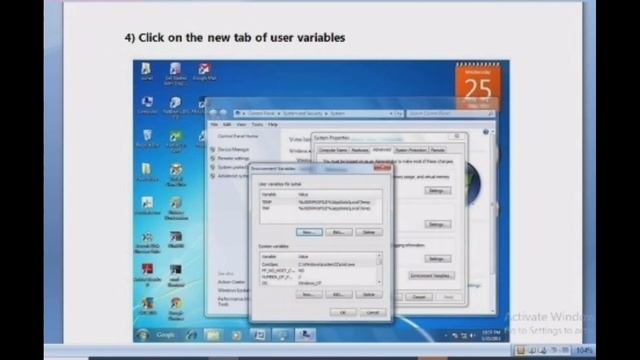The image size is (640, 360).
Task: Click Device Manager link
Action: (233, 150)
